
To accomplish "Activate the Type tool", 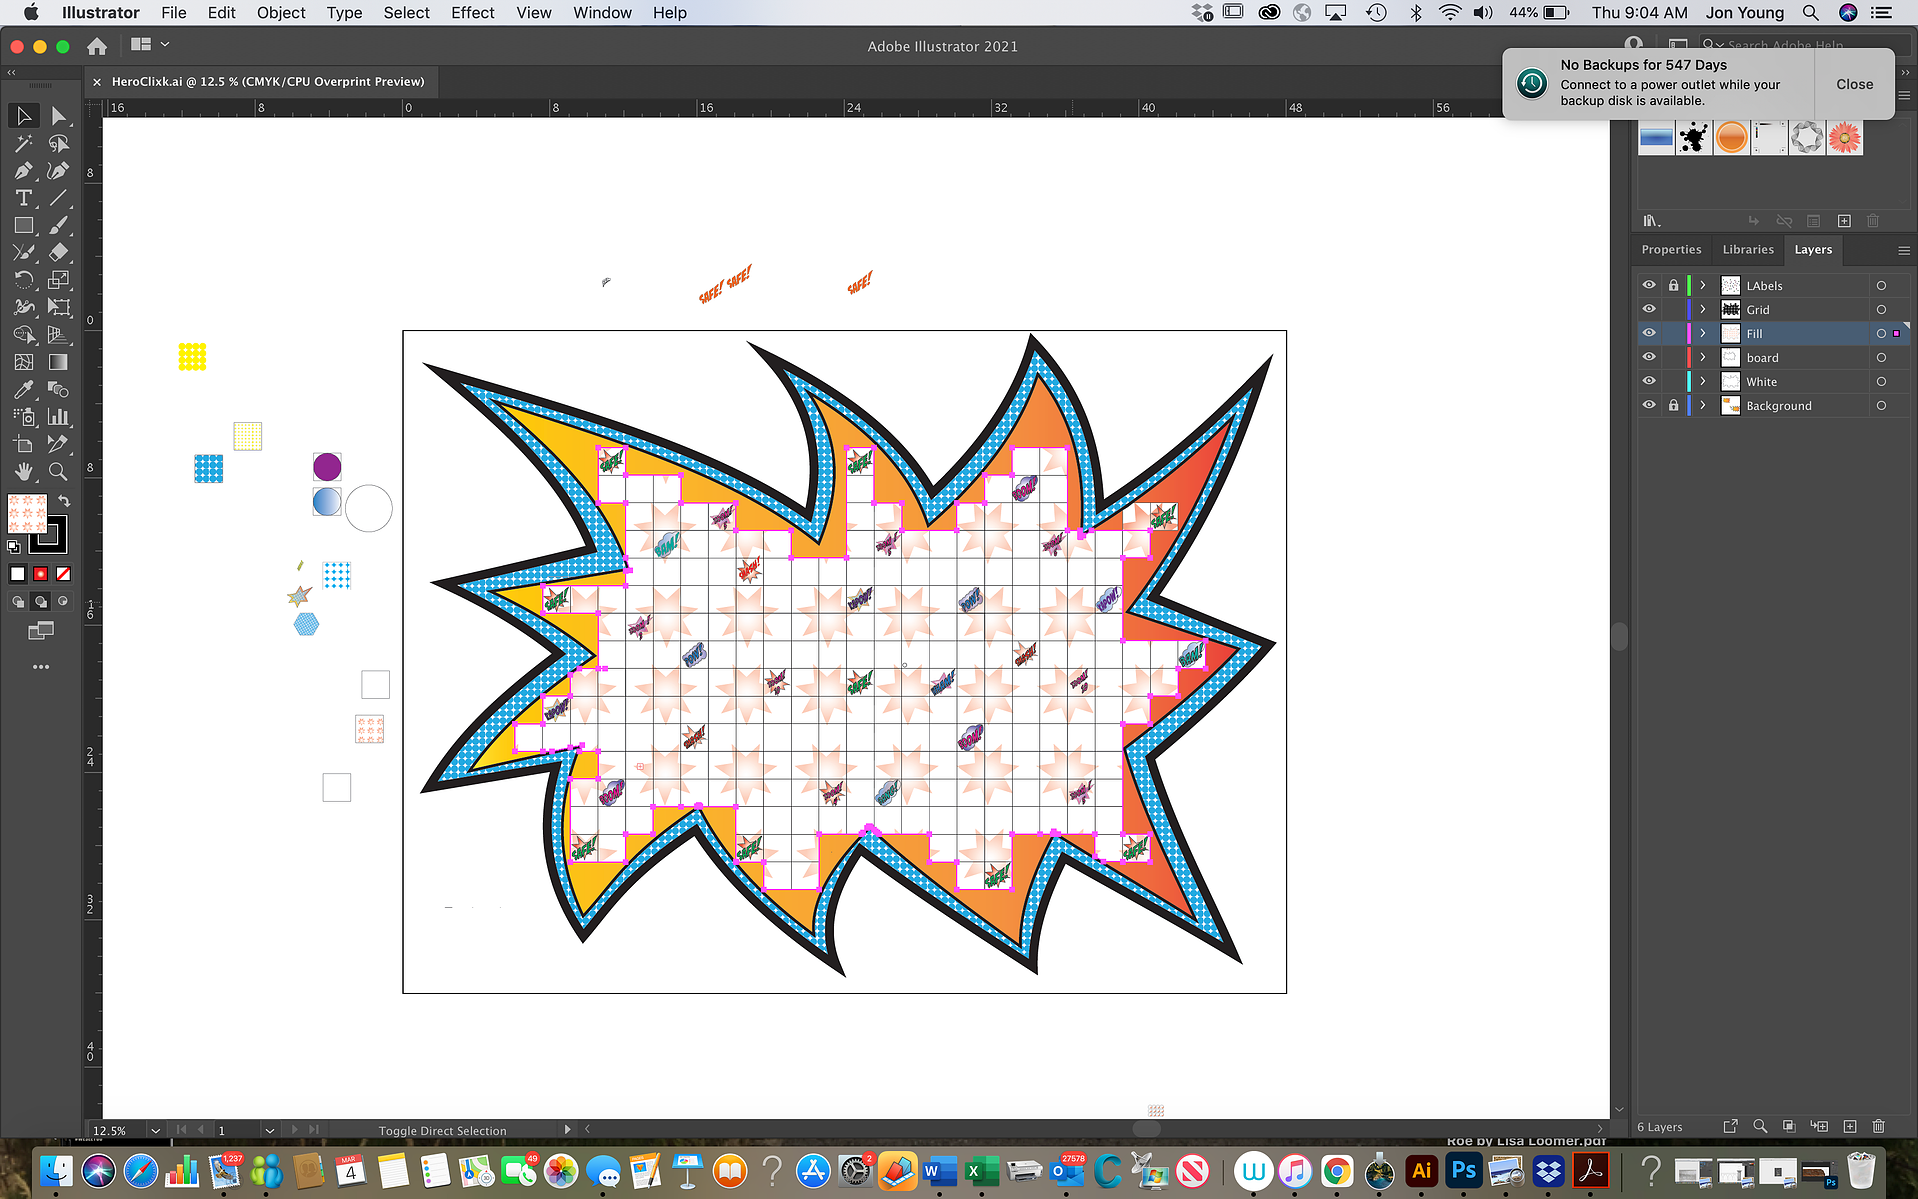I will point(24,198).
